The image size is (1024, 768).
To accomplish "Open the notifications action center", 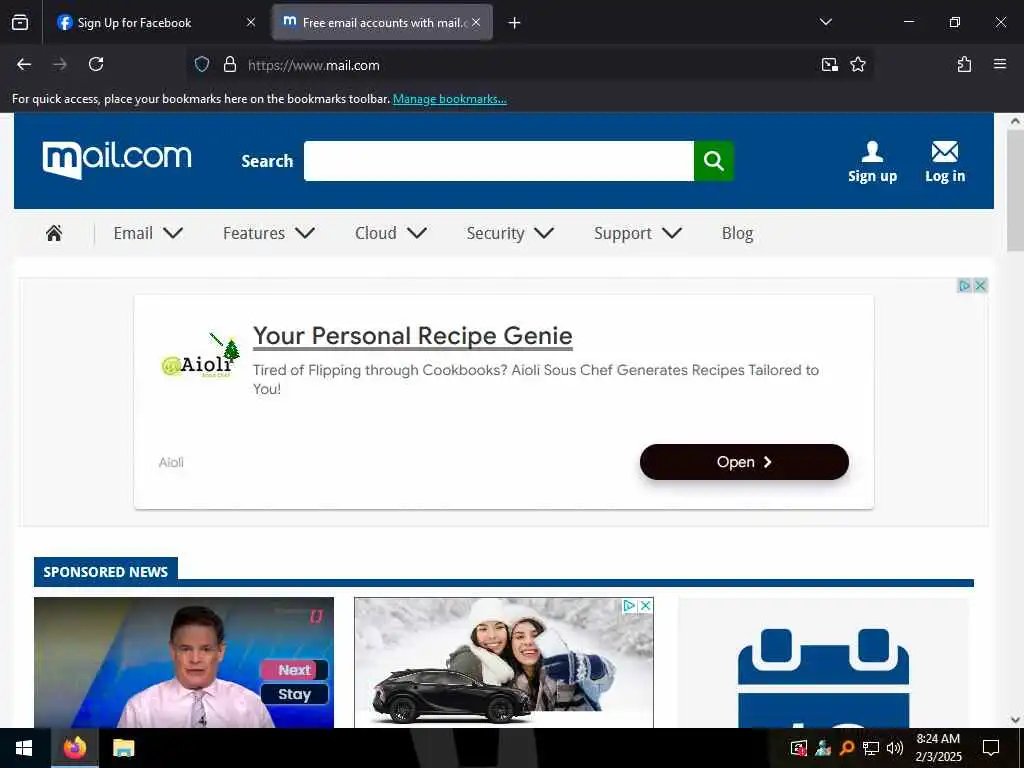I will (x=991, y=748).
